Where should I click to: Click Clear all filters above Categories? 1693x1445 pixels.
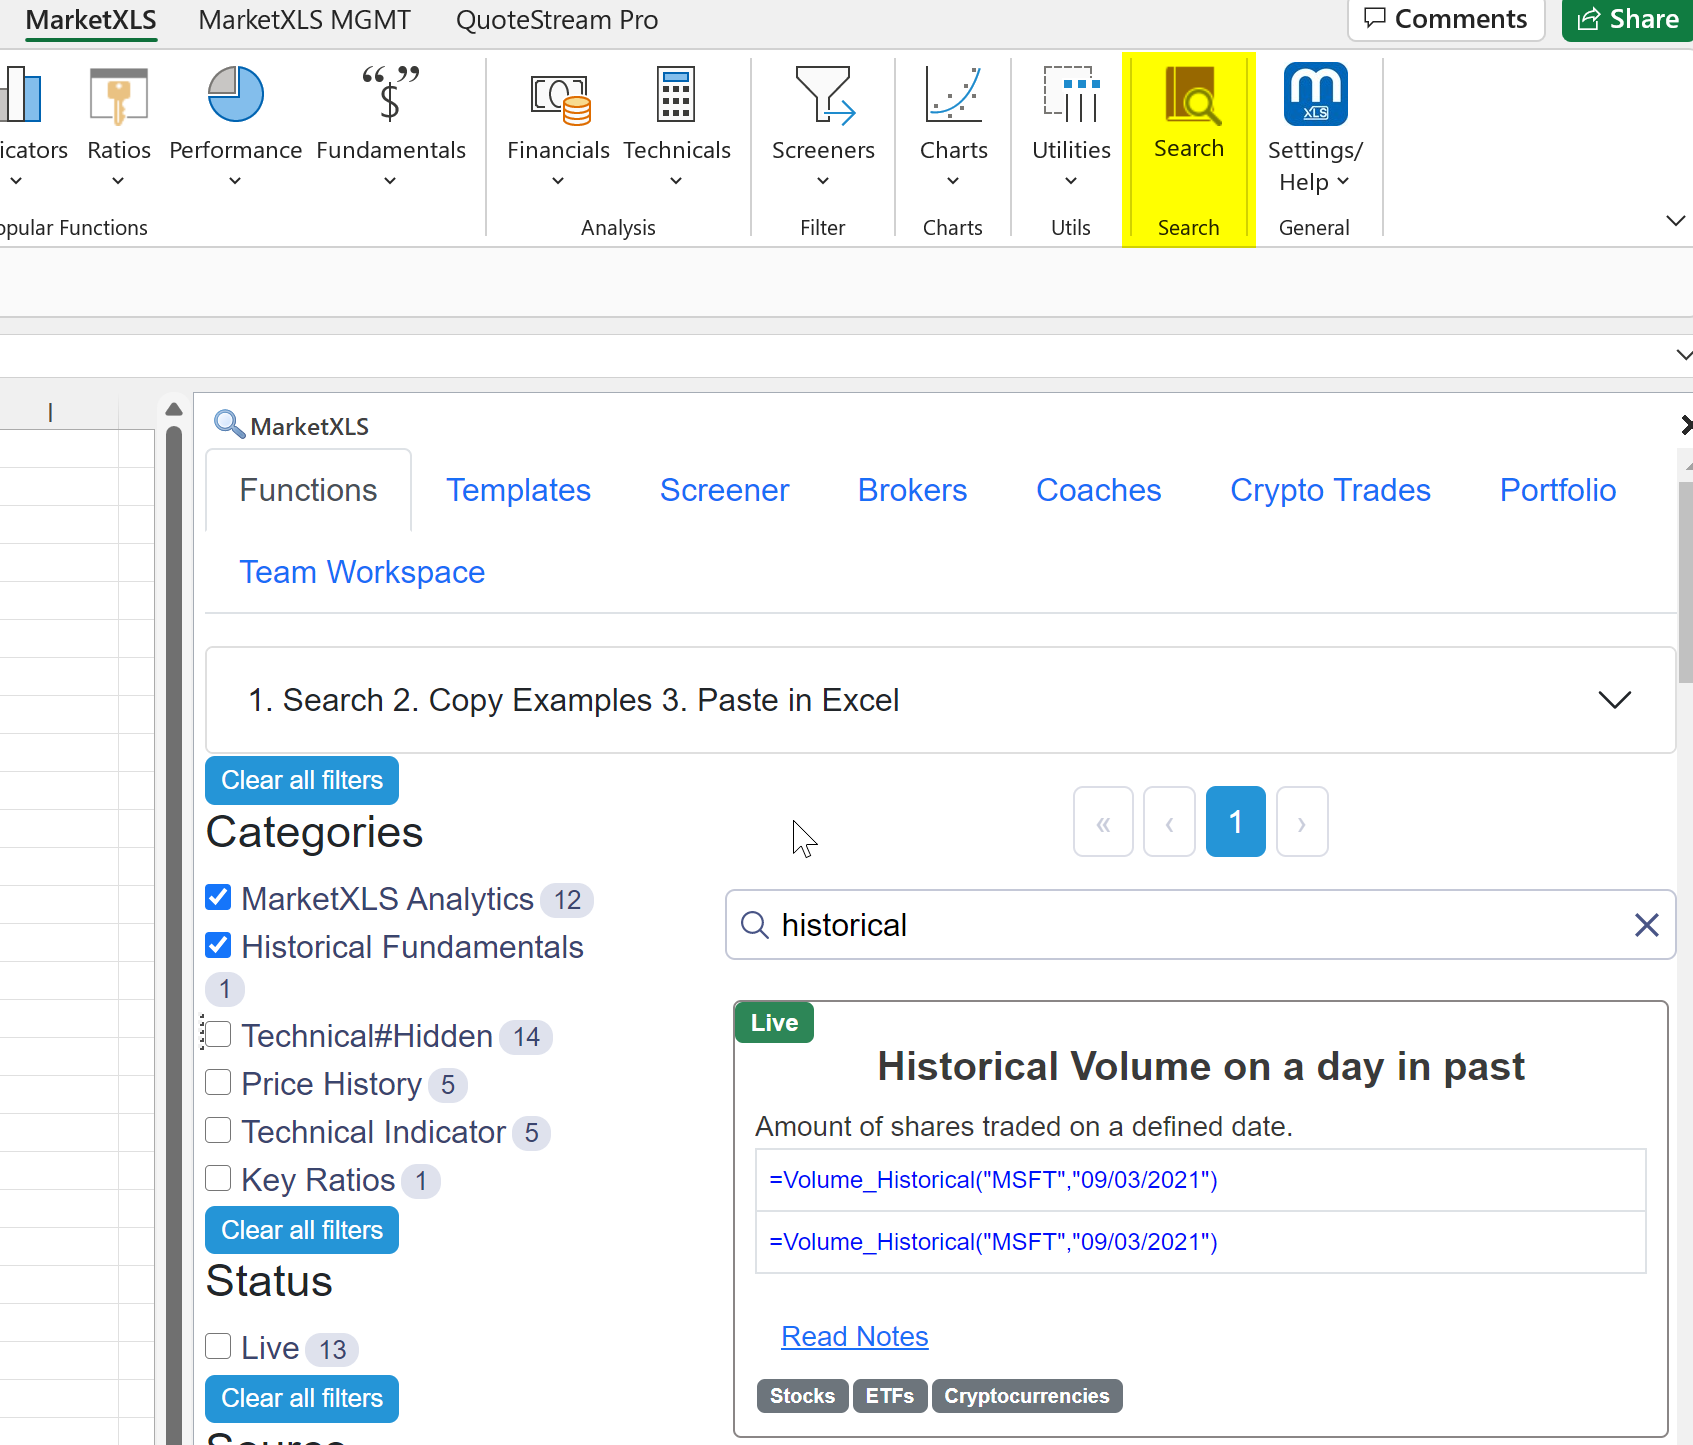[x=302, y=780]
